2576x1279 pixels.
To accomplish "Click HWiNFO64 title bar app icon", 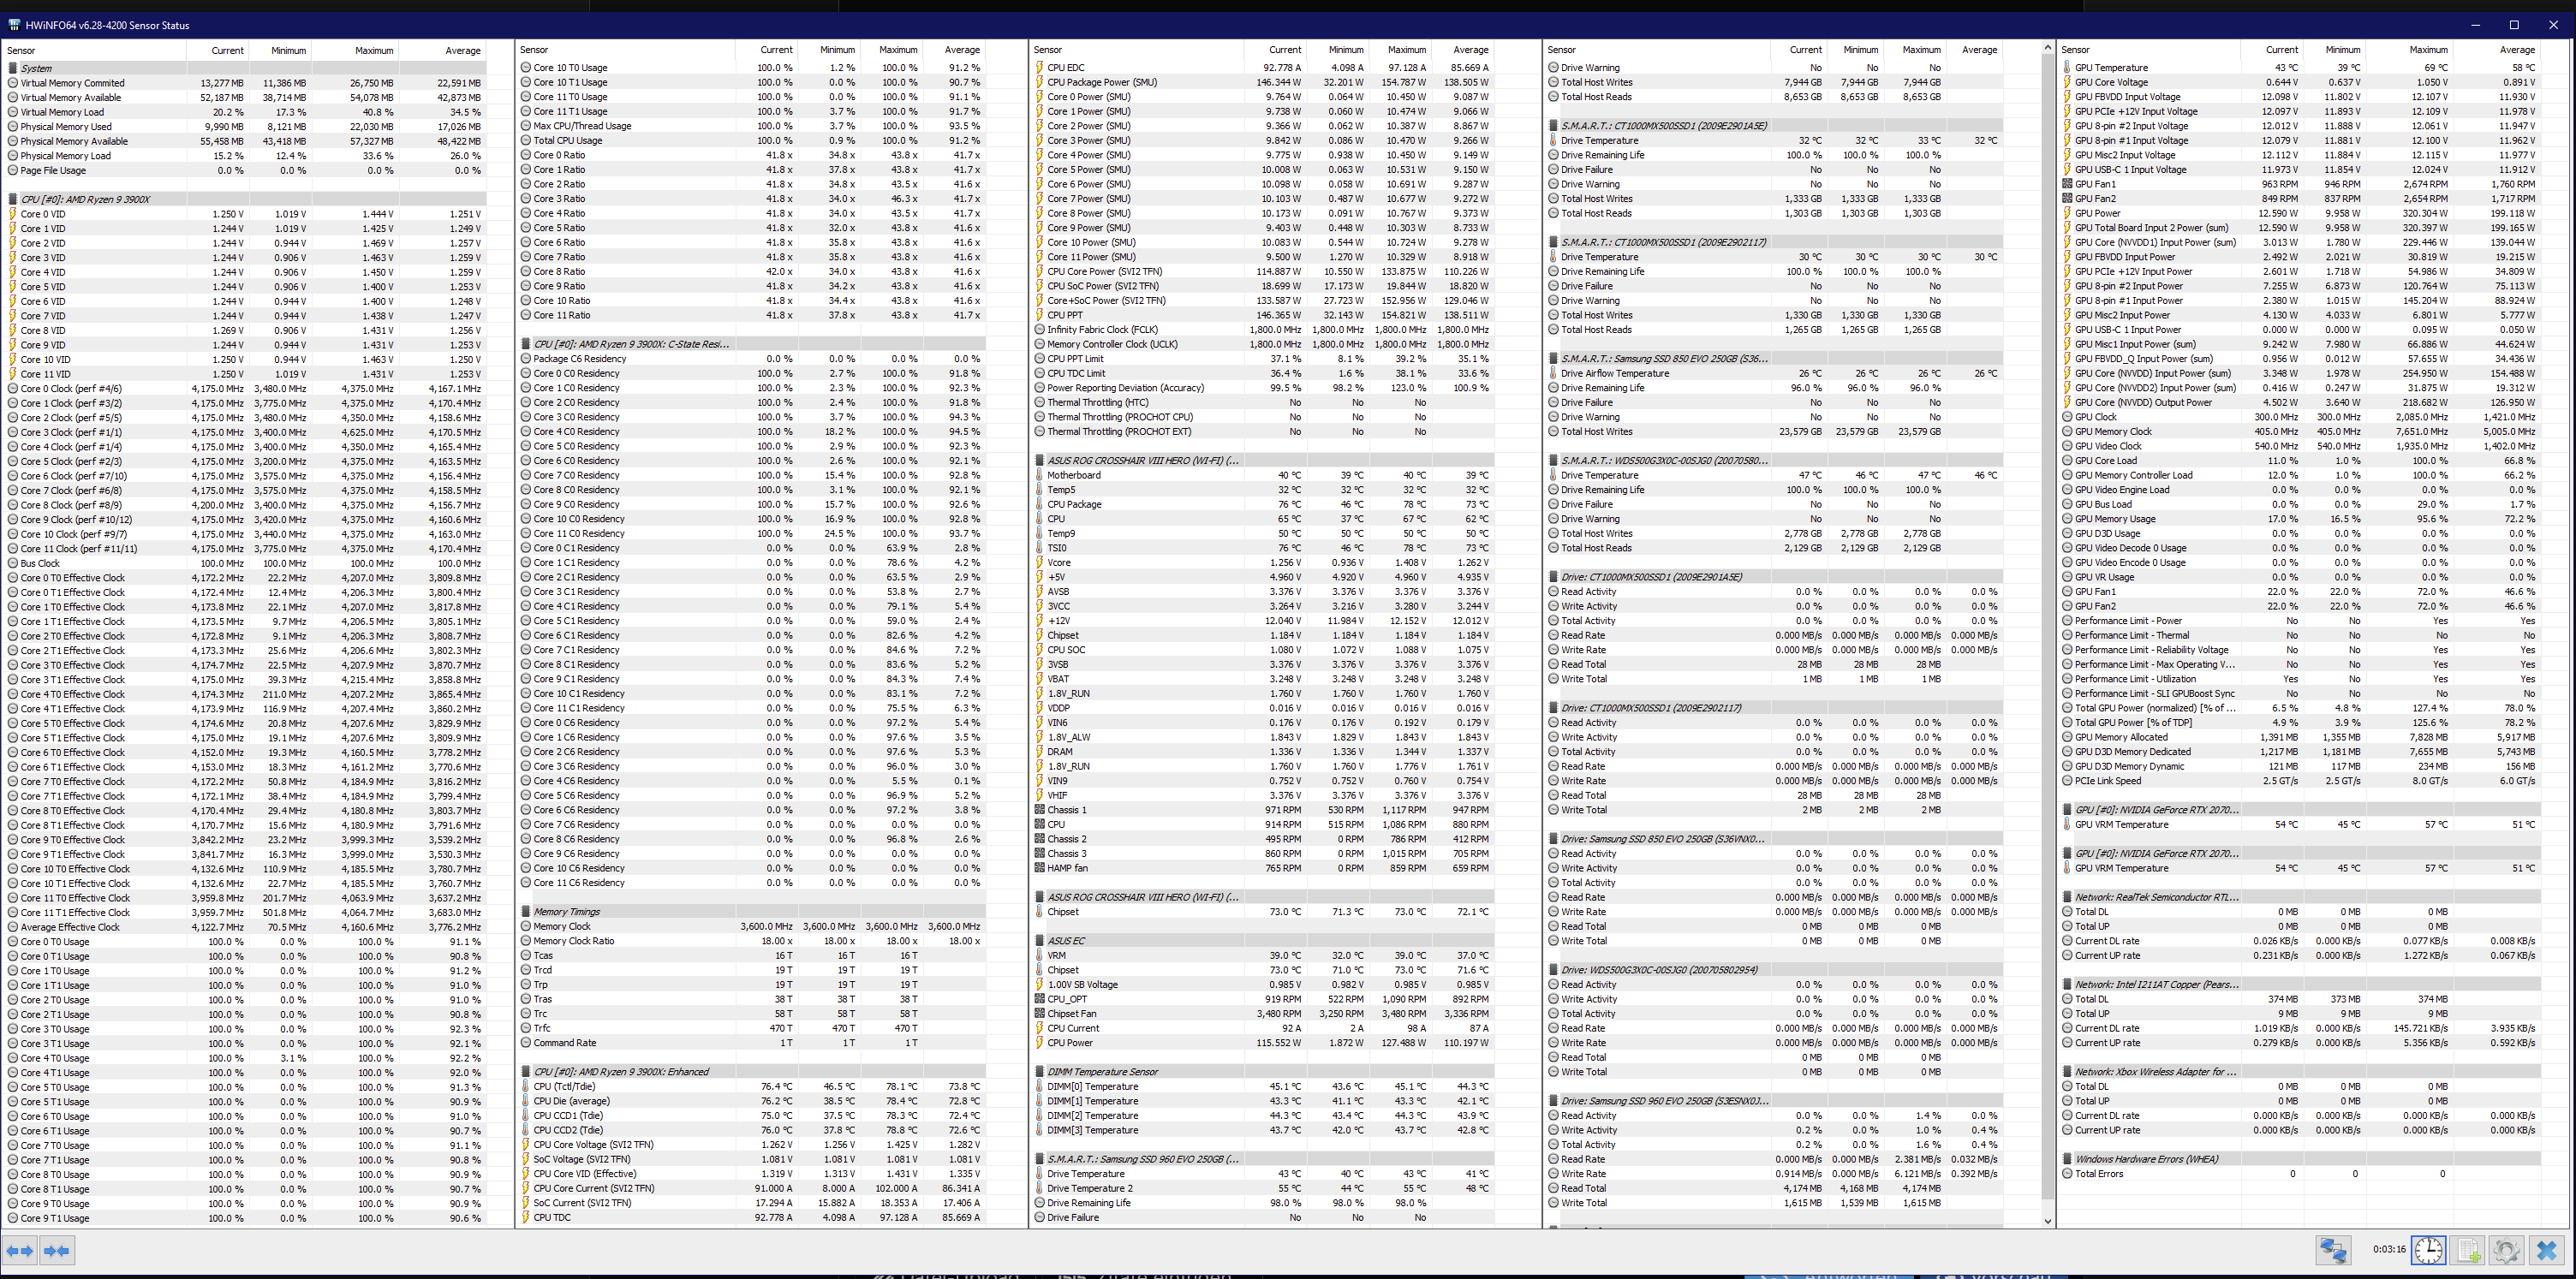I will tap(14, 25).
